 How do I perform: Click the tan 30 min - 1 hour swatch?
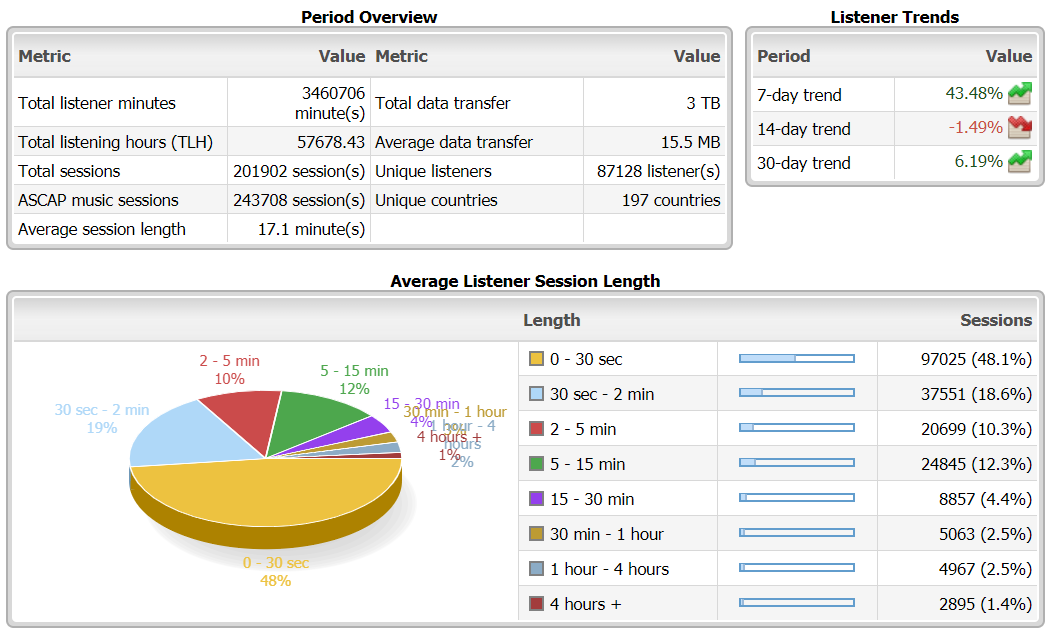coord(537,534)
